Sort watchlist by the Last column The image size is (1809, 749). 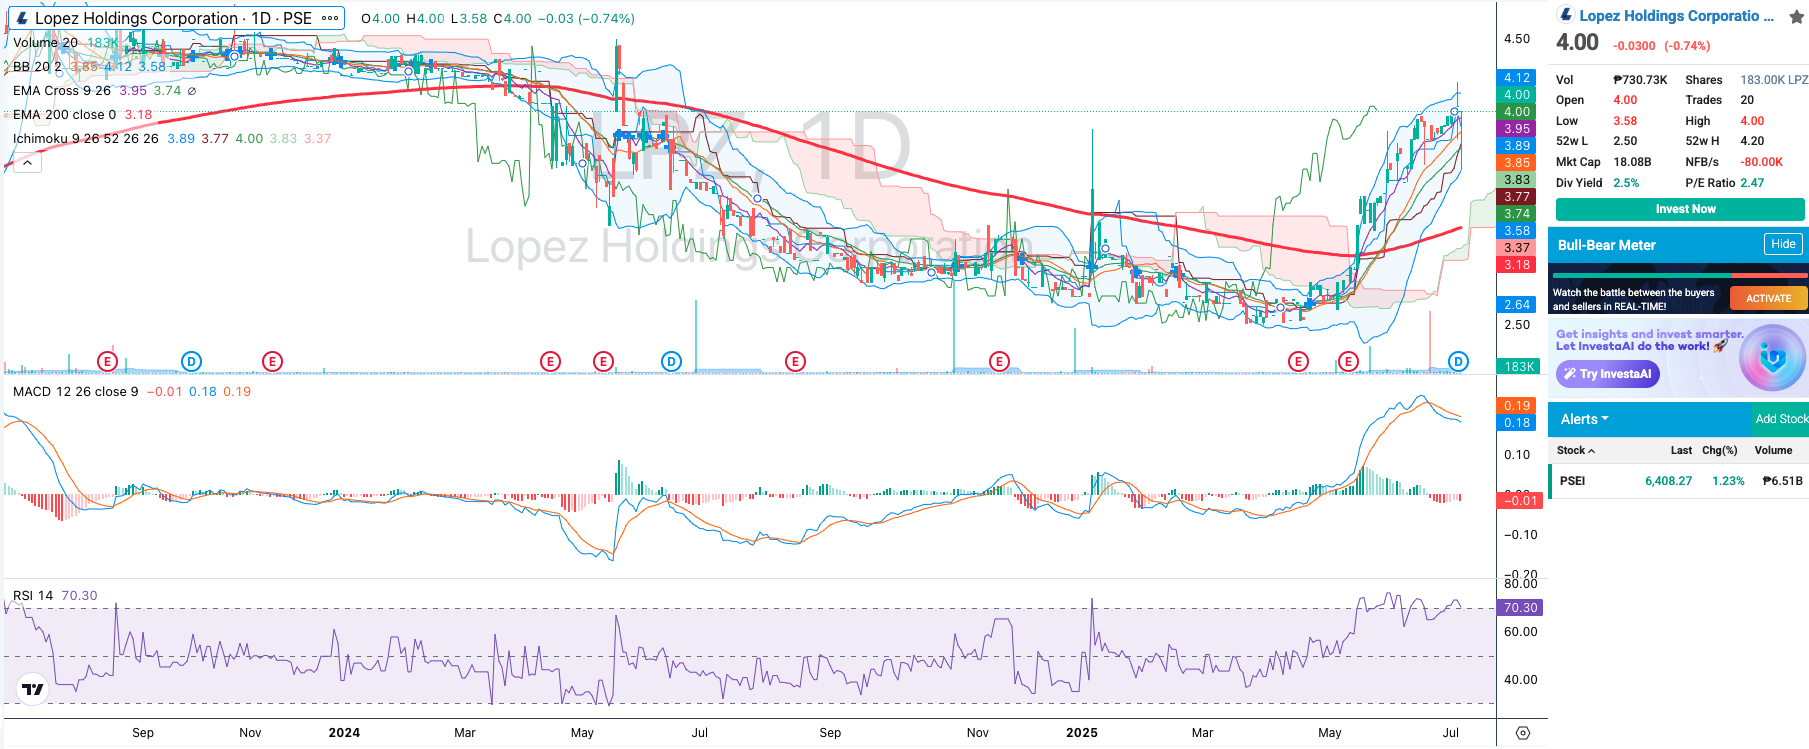(x=1681, y=451)
